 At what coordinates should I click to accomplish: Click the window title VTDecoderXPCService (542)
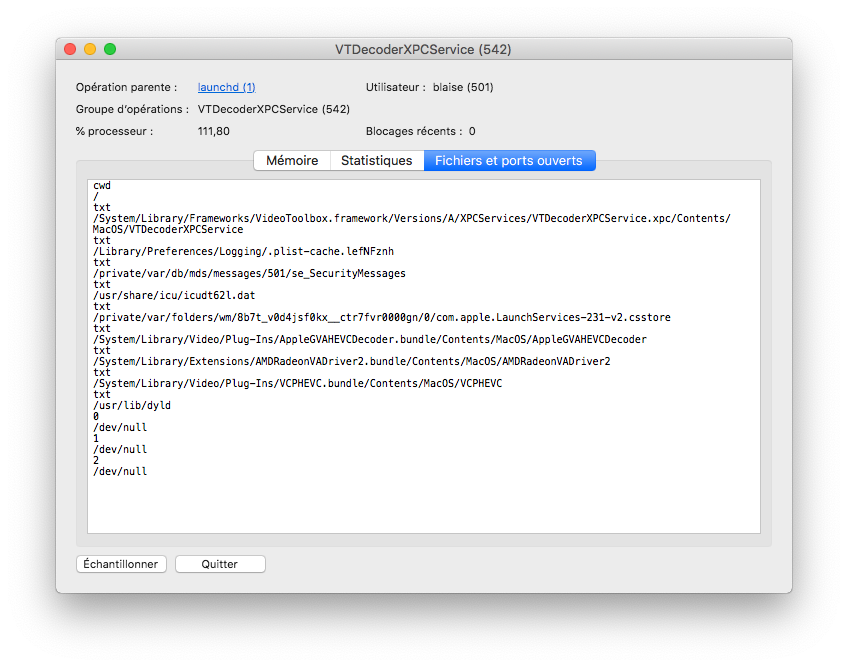(423, 49)
